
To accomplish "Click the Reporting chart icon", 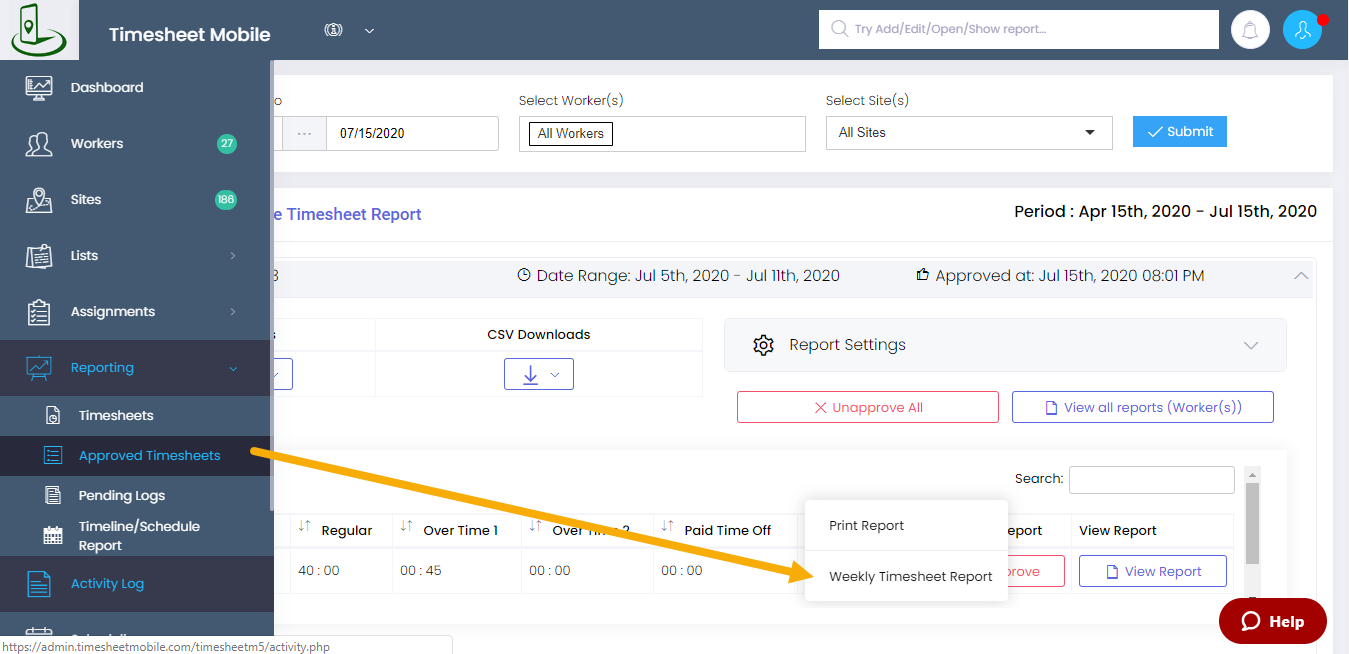I will tap(39, 368).
